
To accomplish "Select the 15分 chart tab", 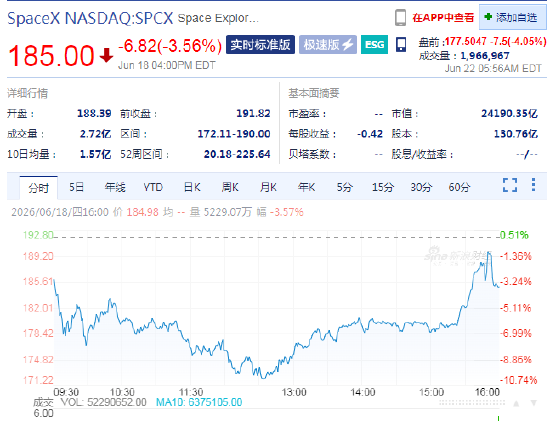I will (x=383, y=187).
